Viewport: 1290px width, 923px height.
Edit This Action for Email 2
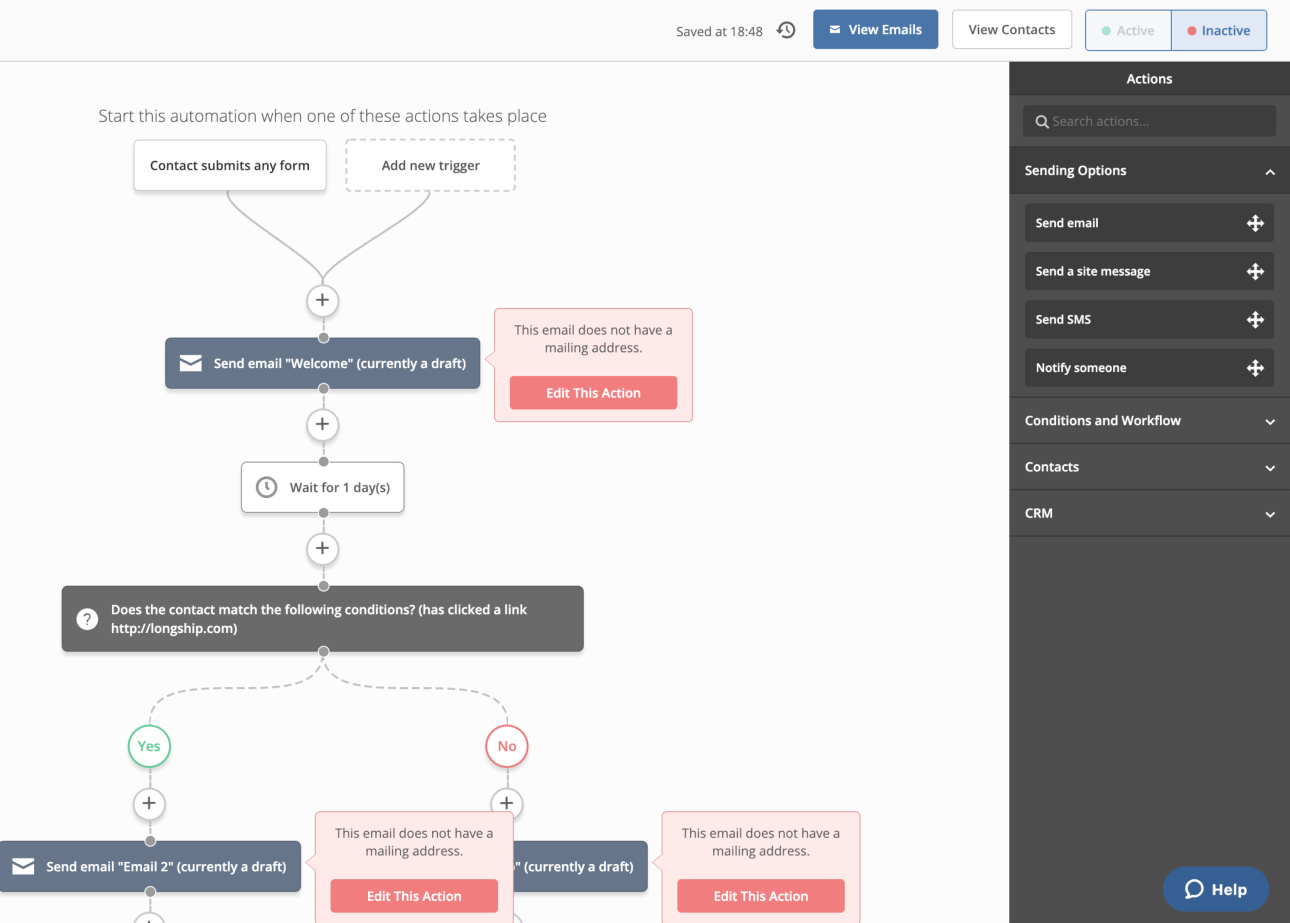click(414, 896)
